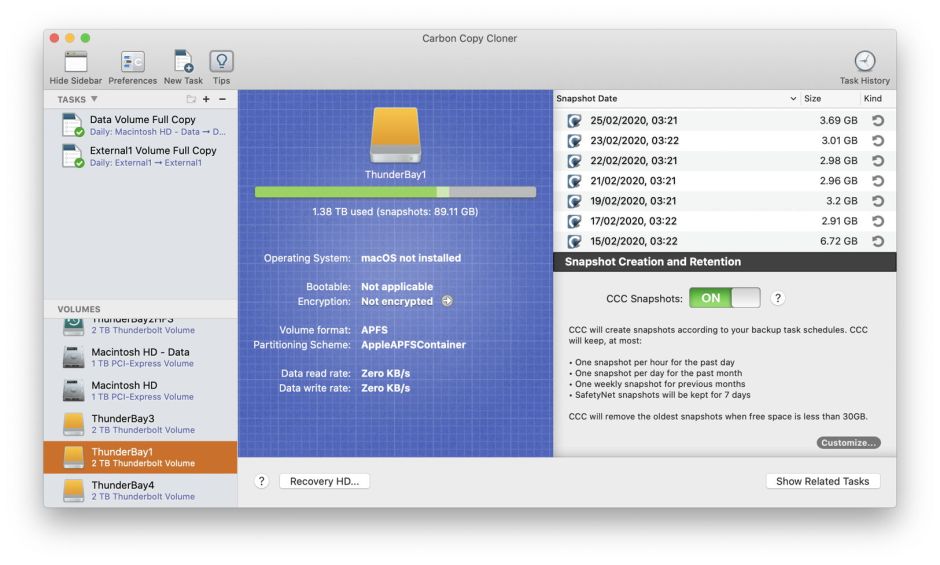
Task: Click the Customize... button
Action: 848,443
